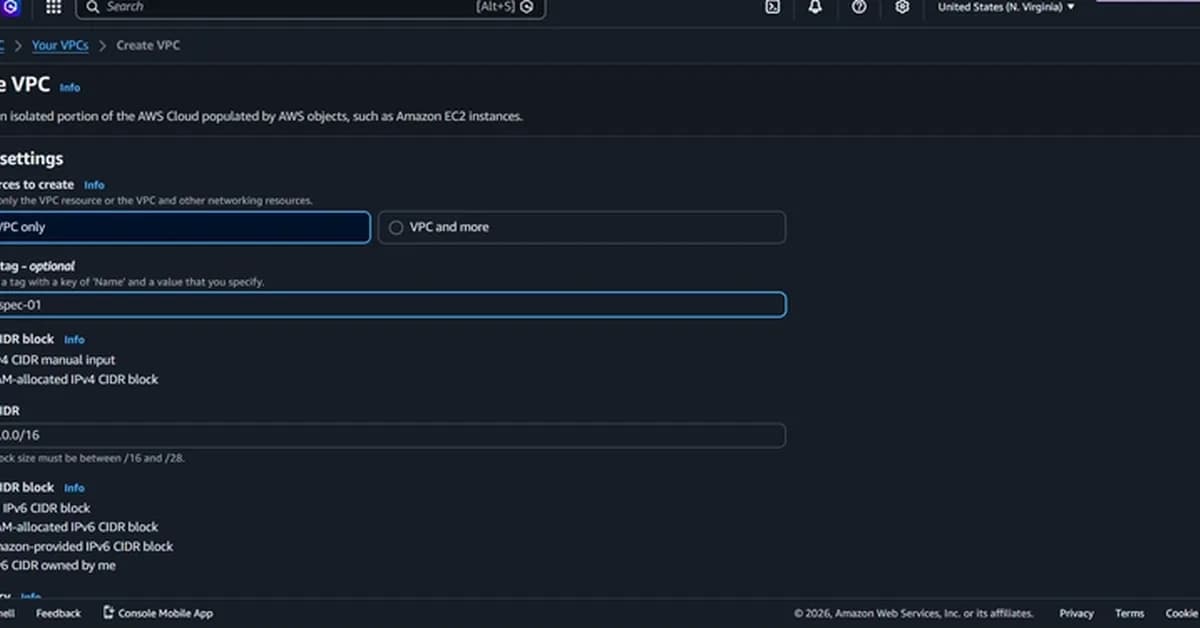Open the AWS services grid menu

pos(53,8)
